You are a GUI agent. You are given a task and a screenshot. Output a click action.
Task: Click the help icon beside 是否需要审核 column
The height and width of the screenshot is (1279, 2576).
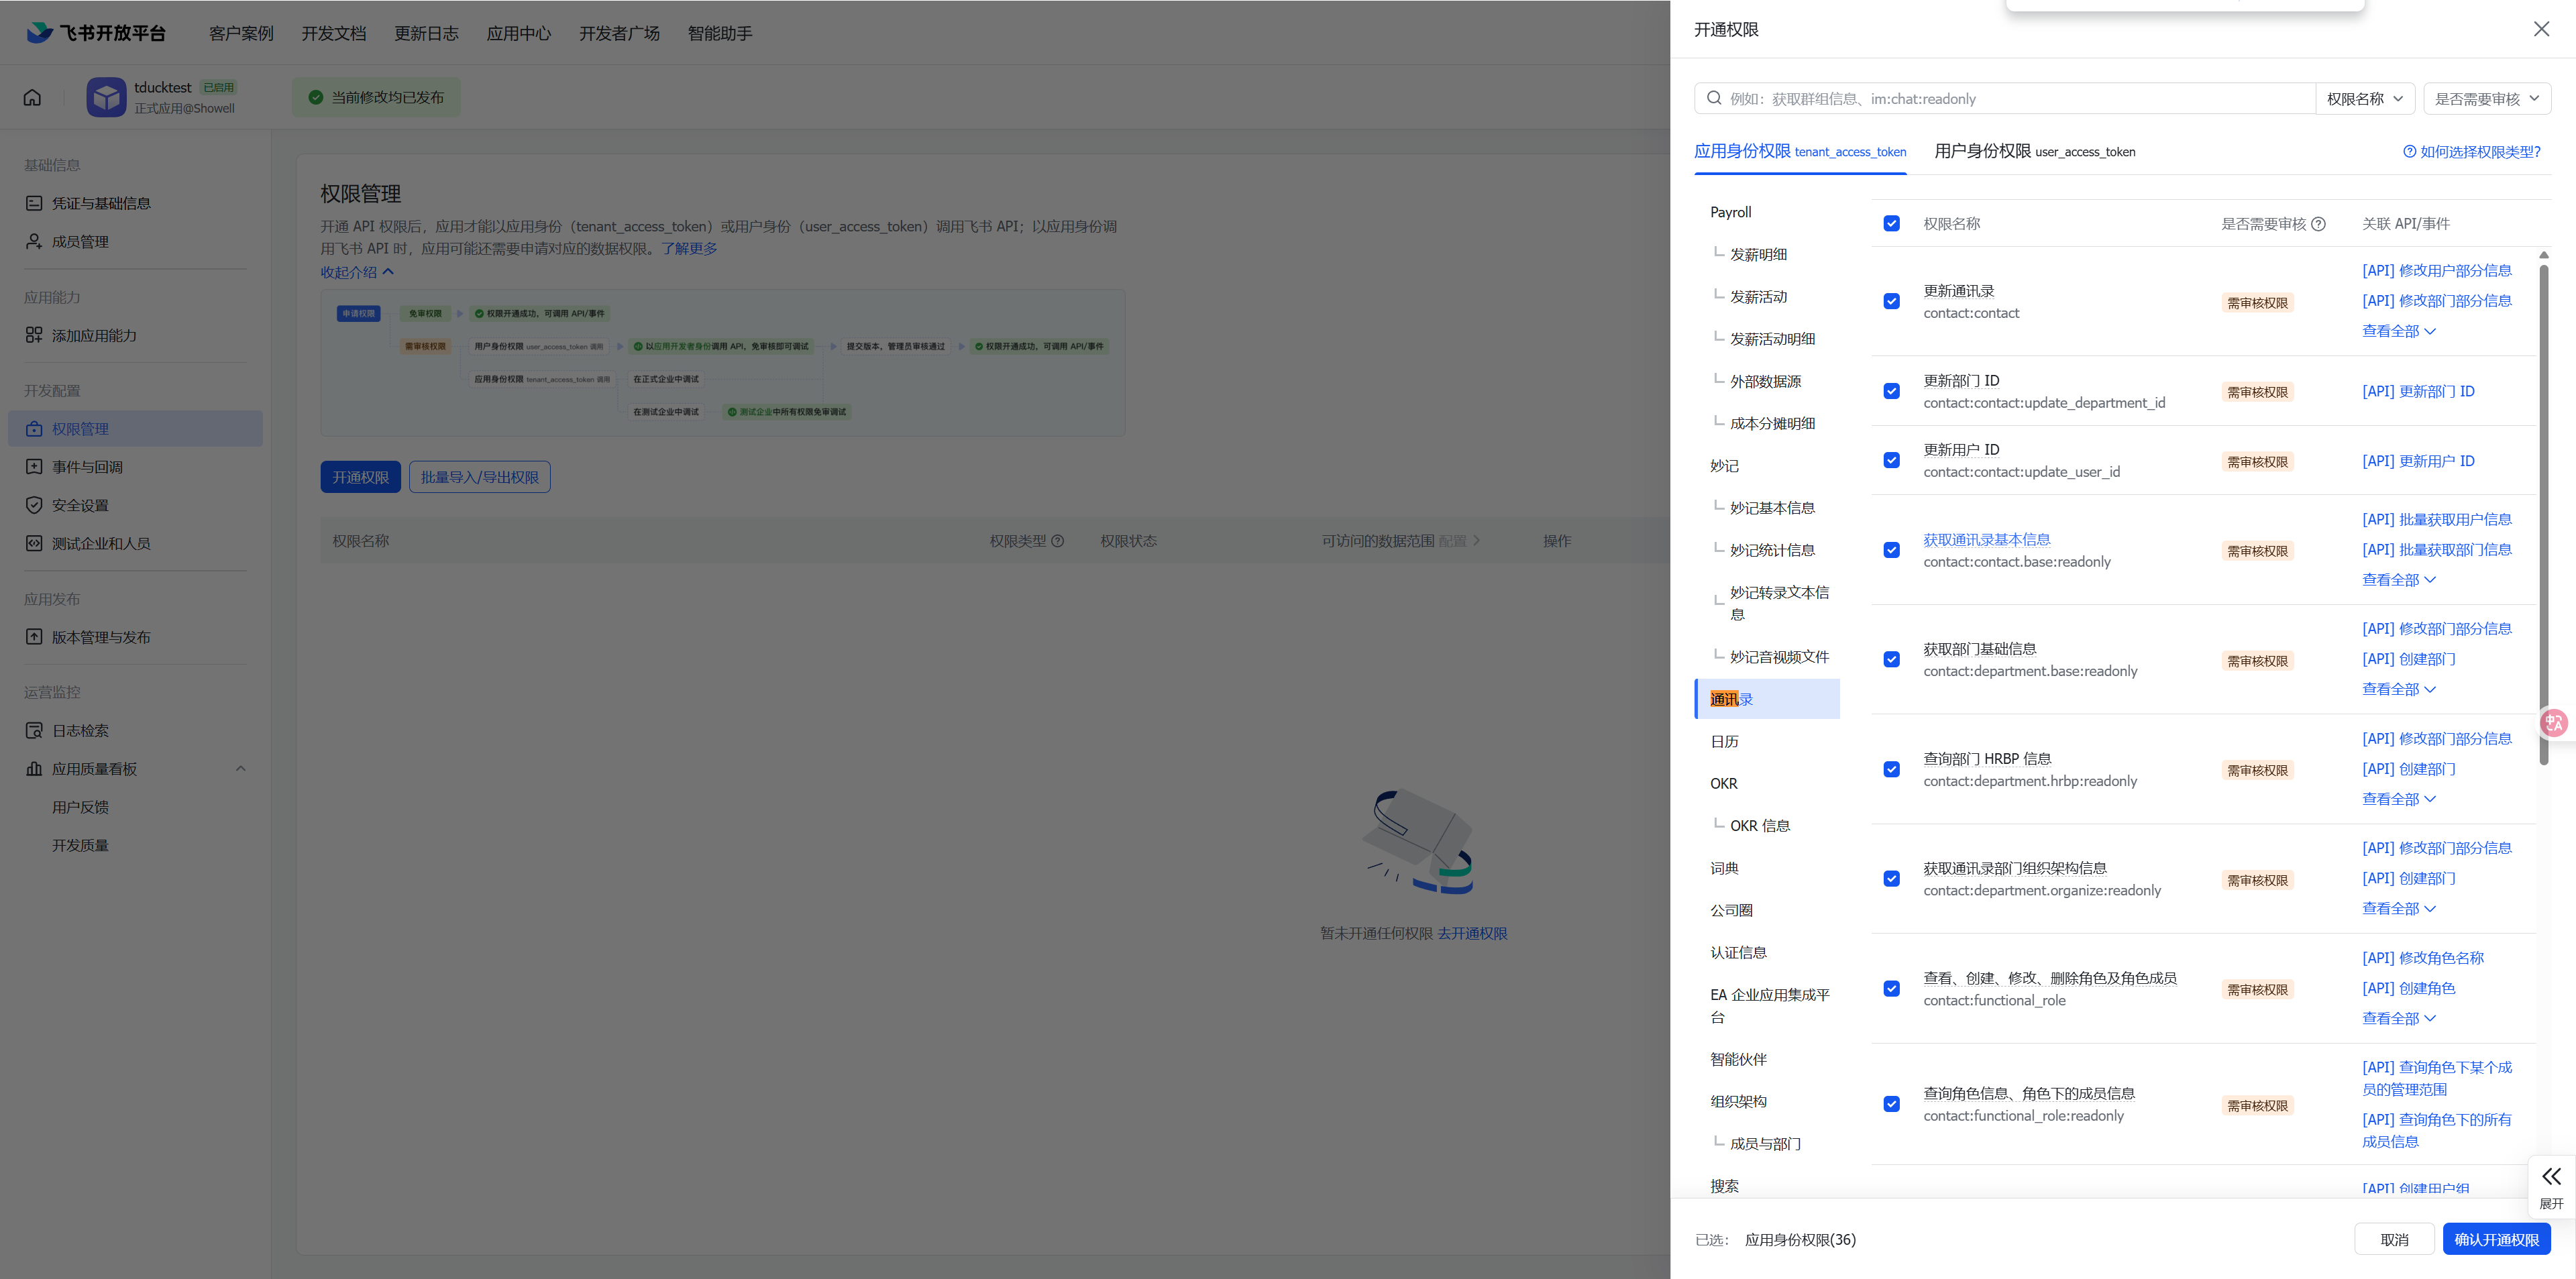tap(2318, 224)
